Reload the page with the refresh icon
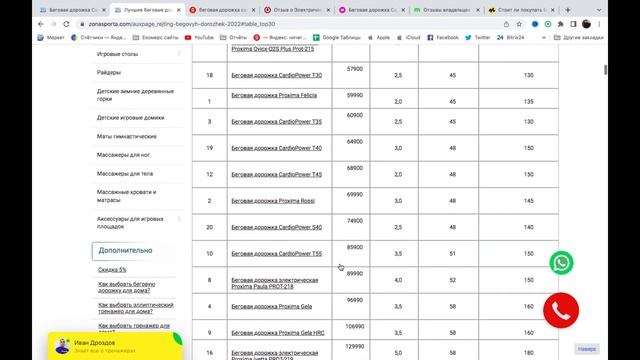This screenshot has width=640, height=360. pyautogui.click(x=66, y=24)
